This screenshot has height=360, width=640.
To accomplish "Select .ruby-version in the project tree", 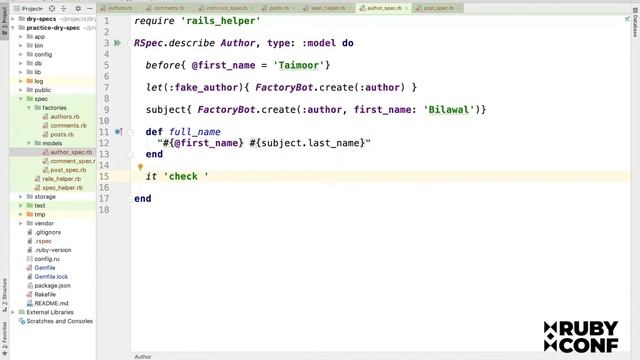I will (53, 250).
